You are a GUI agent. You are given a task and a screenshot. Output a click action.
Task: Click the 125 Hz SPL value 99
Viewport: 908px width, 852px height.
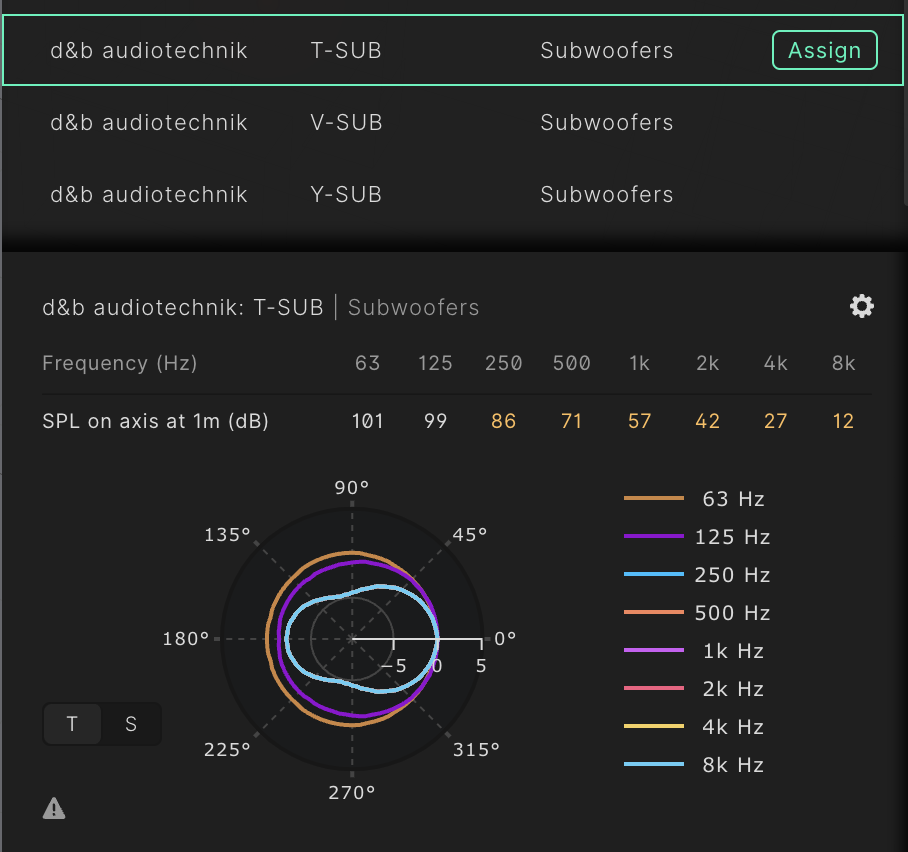pyautogui.click(x=435, y=421)
